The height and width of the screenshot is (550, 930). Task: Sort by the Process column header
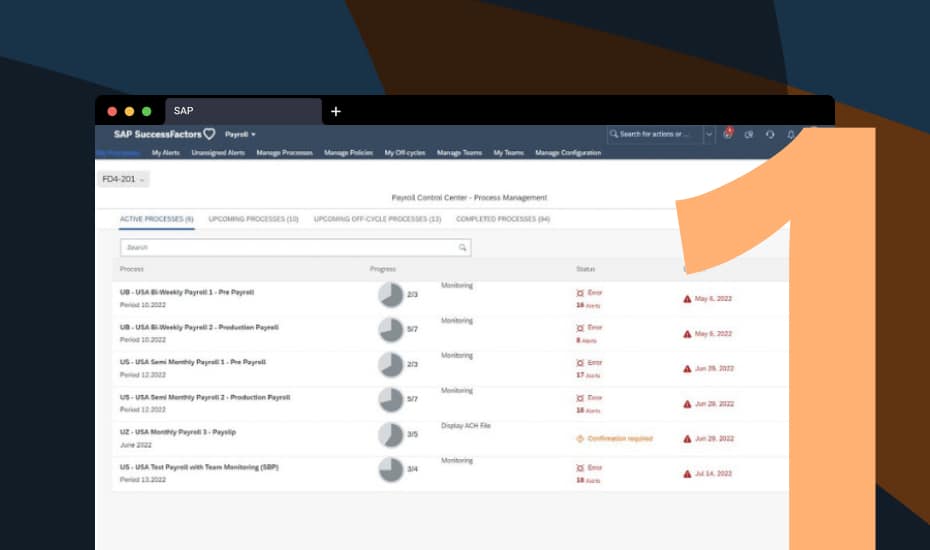(x=132, y=269)
